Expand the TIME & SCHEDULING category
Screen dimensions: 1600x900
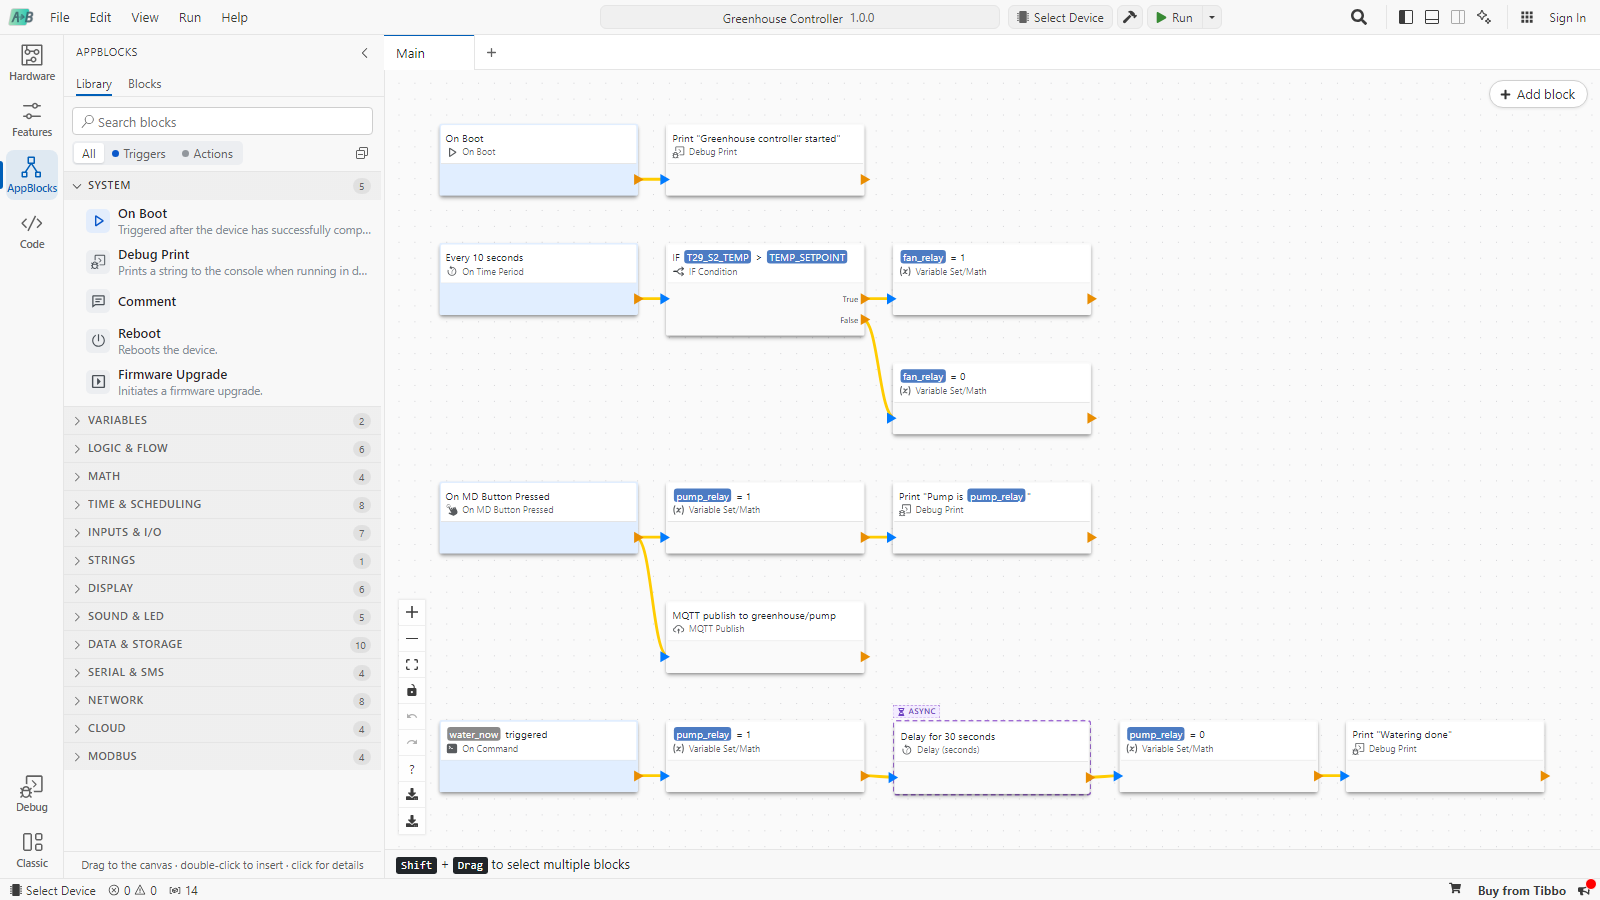(x=222, y=504)
